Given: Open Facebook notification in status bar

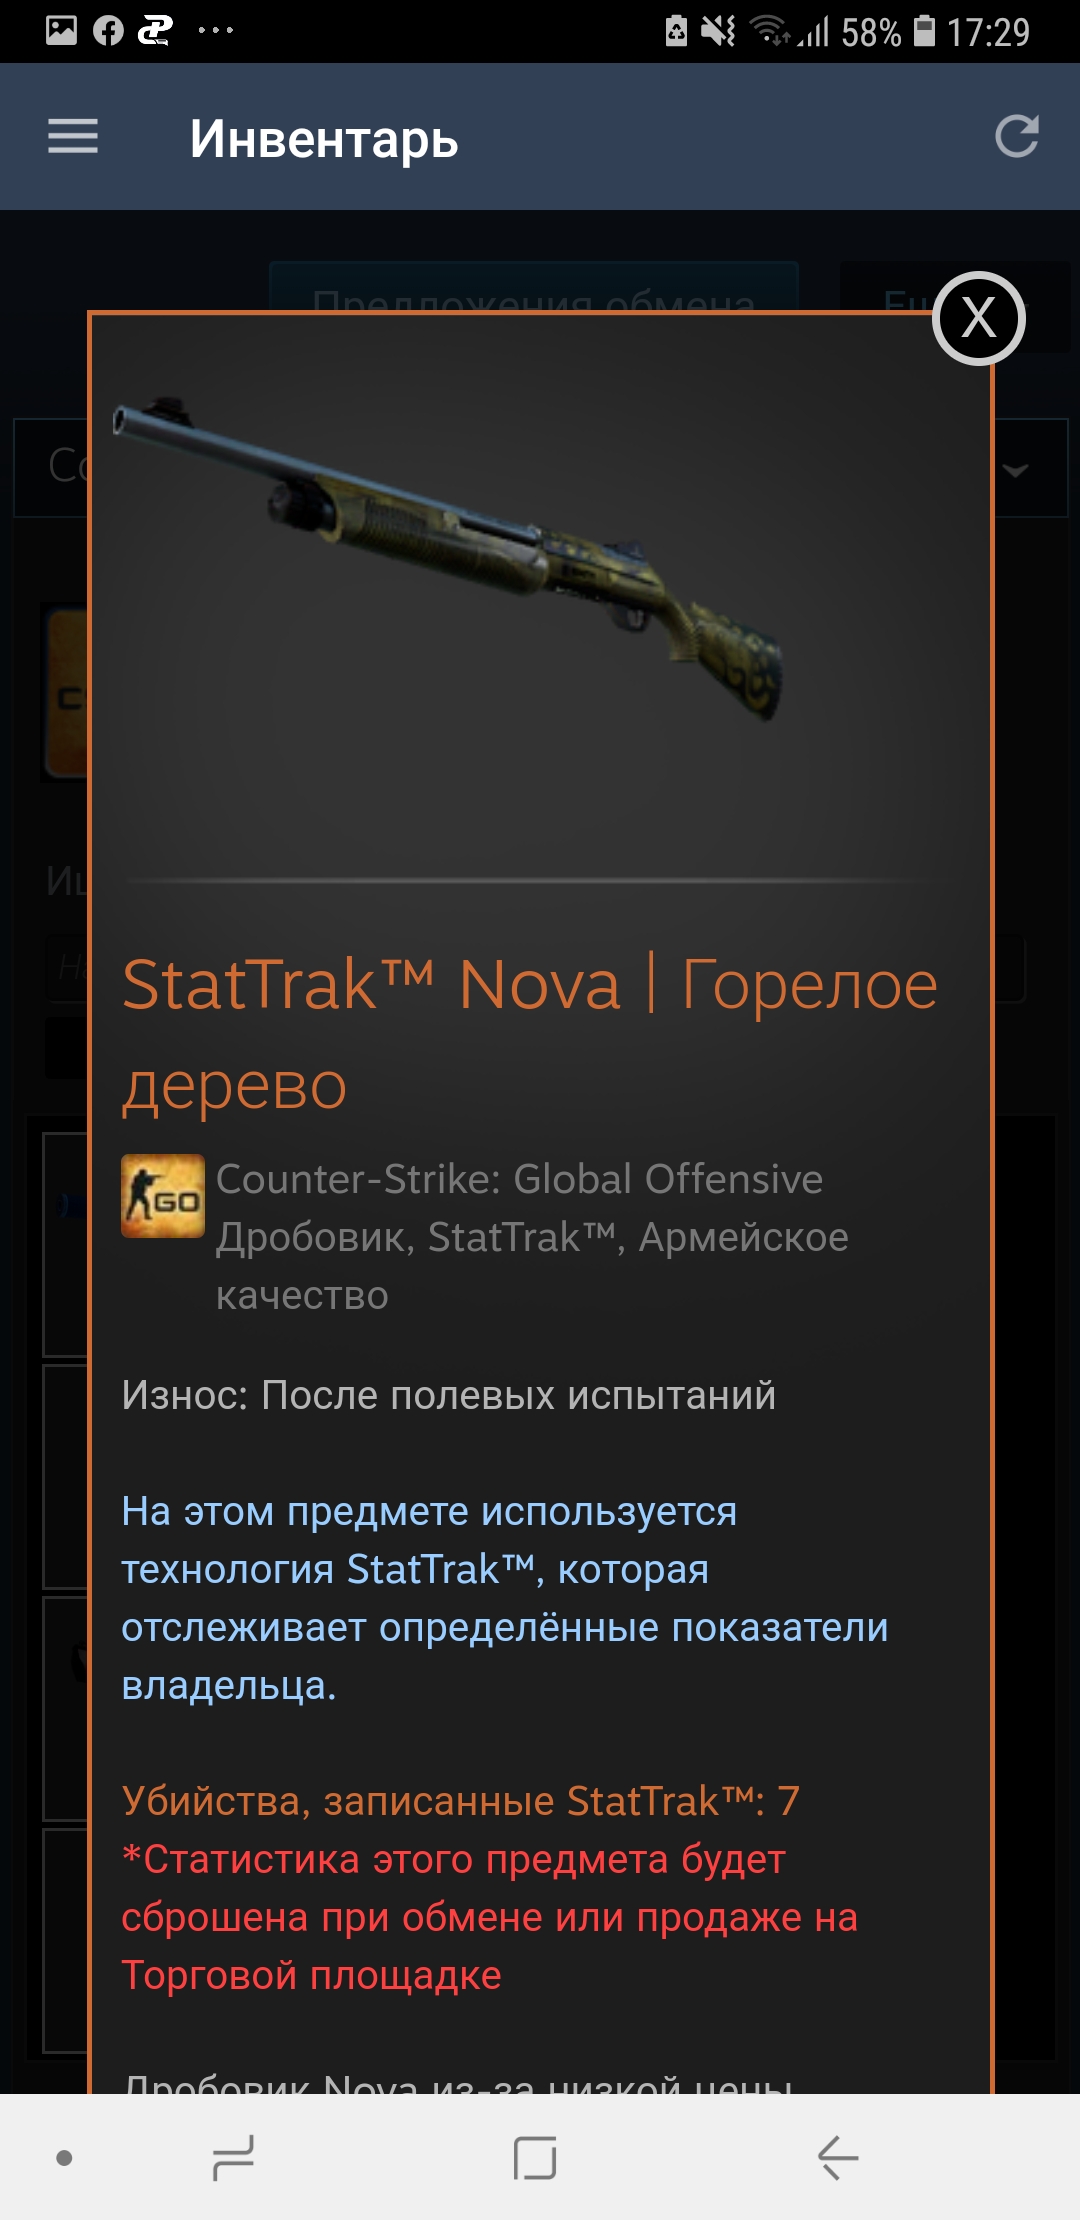Looking at the screenshot, I should tap(108, 31).
